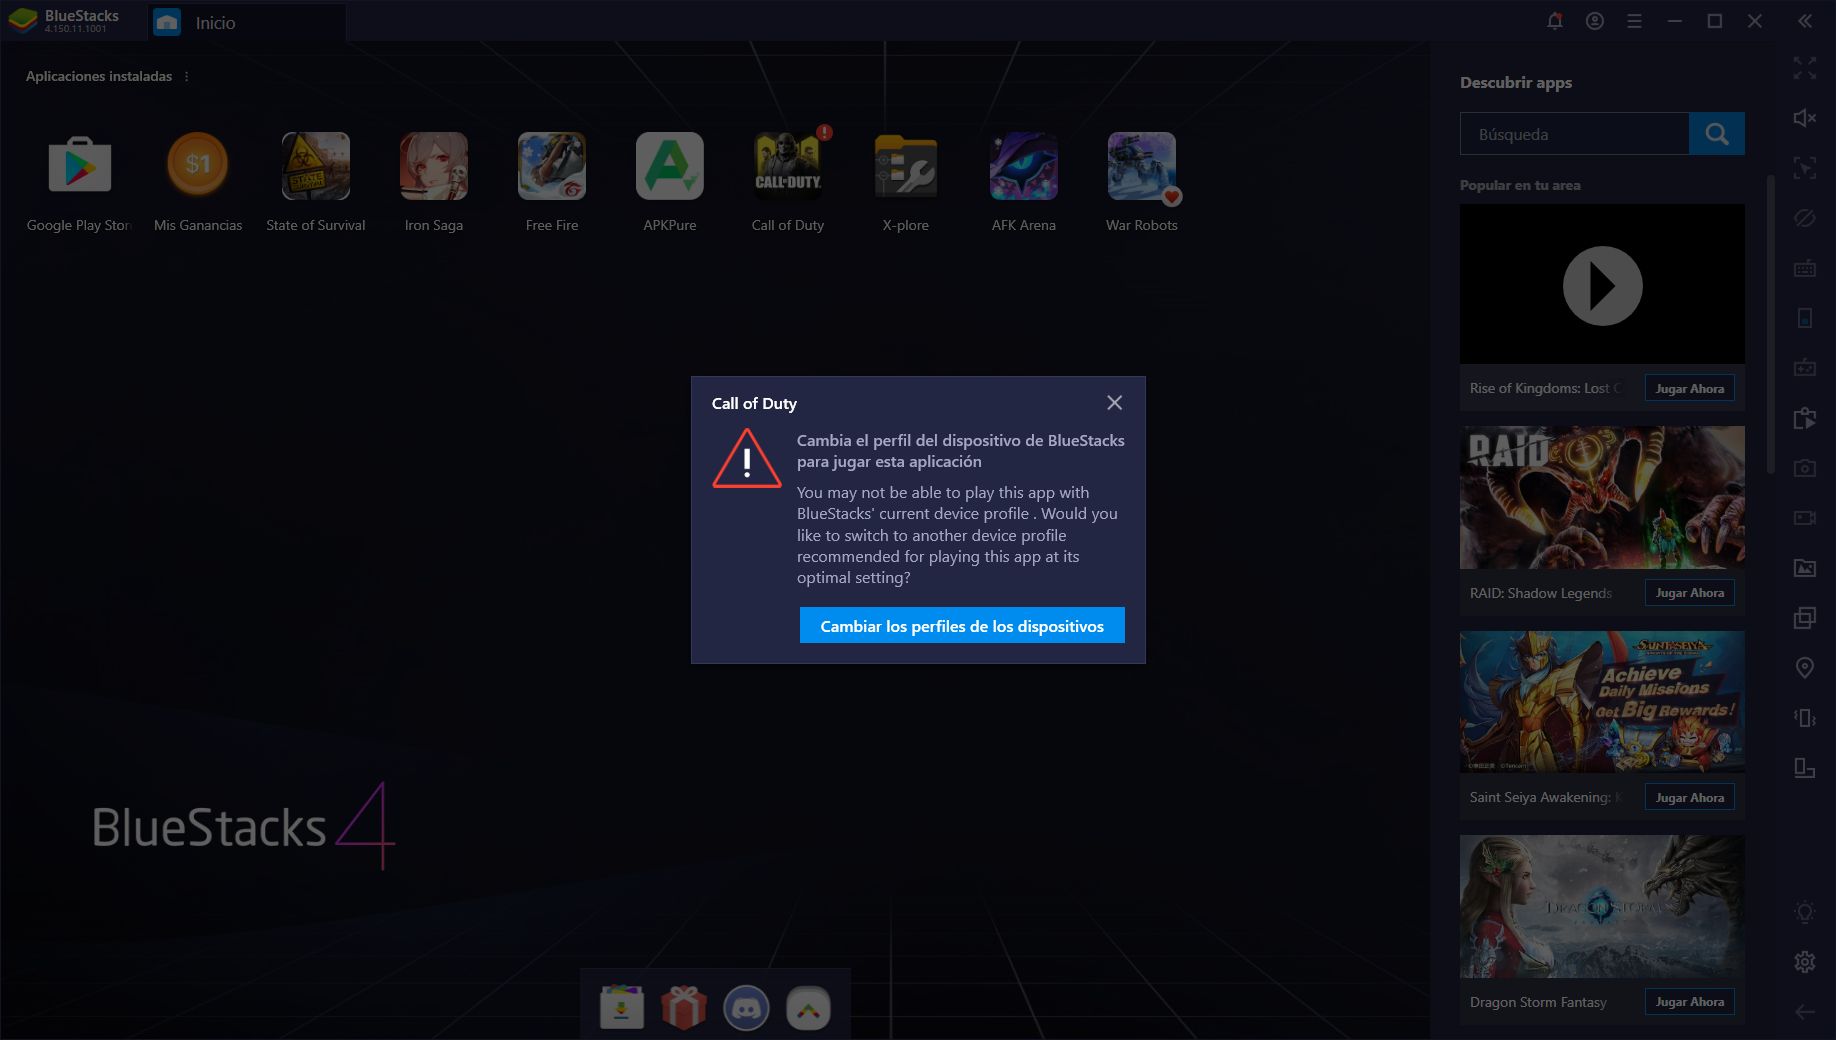Open the settings gear in sidebar

coord(1805,962)
